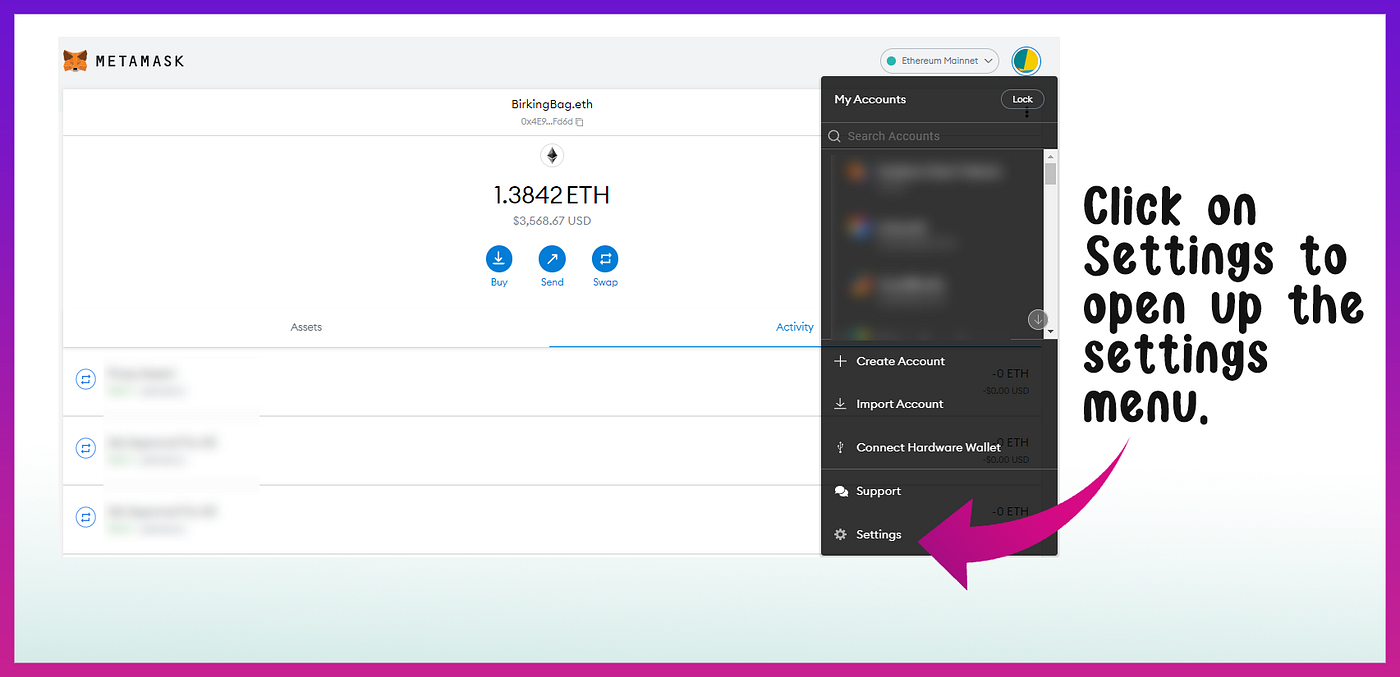Click the second activity swap icon

[x=86, y=448]
